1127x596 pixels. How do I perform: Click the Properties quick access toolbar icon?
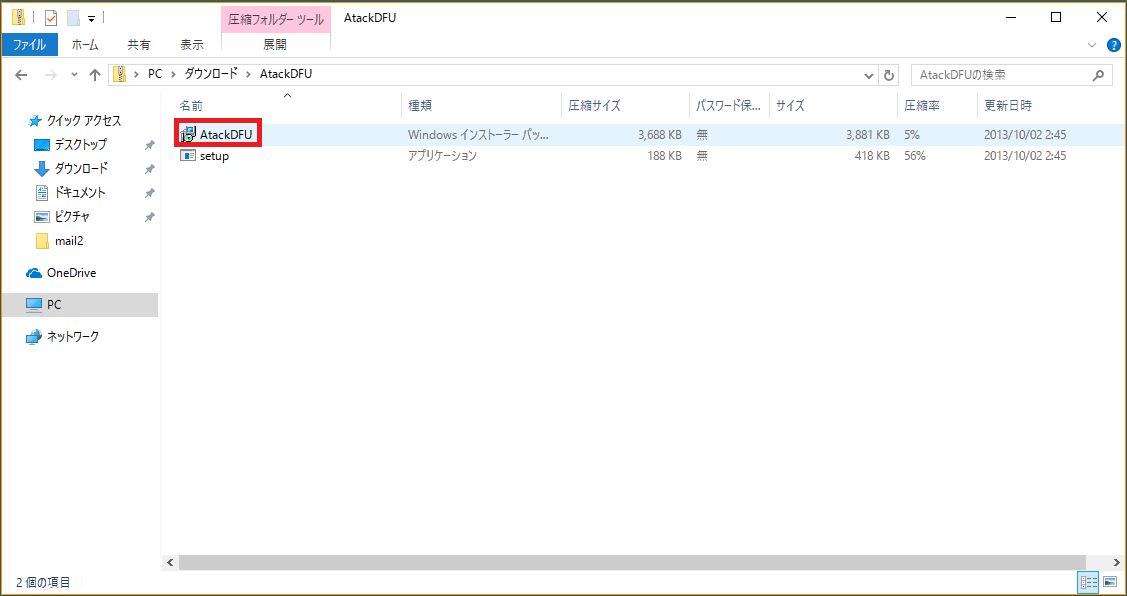(51, 18)
